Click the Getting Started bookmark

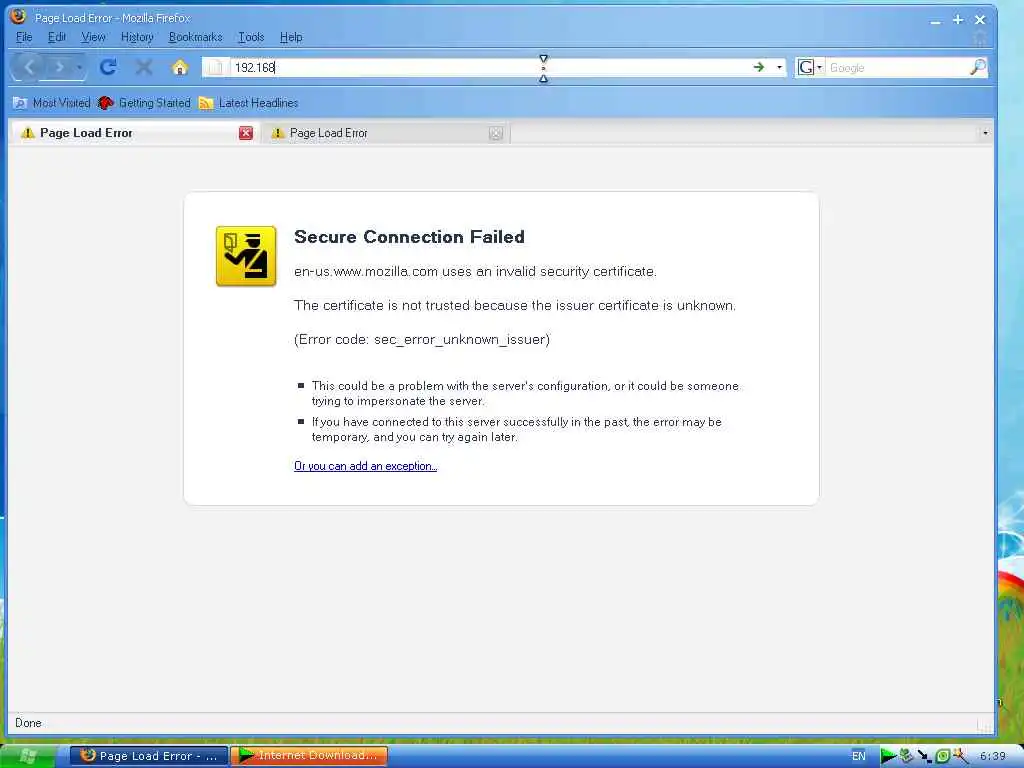pos(144,103)
